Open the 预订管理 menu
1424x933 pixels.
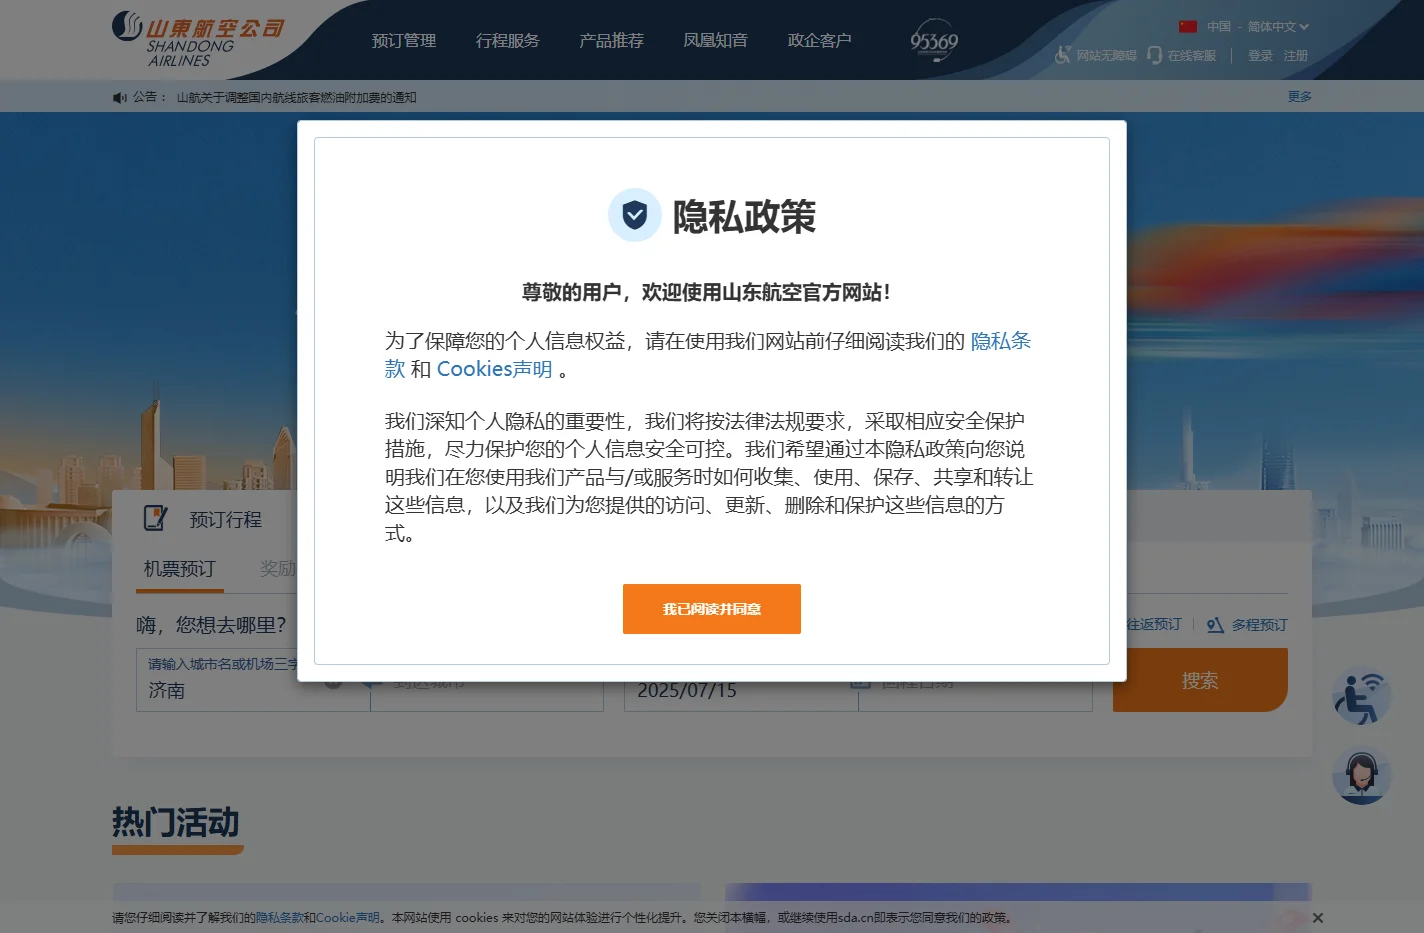(404, 41)
